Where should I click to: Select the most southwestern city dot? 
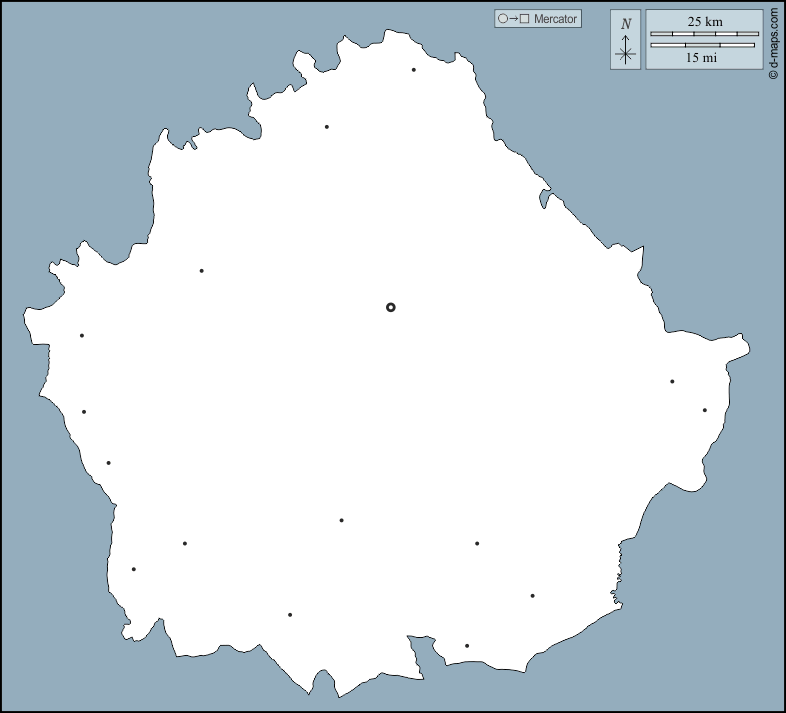134,570
